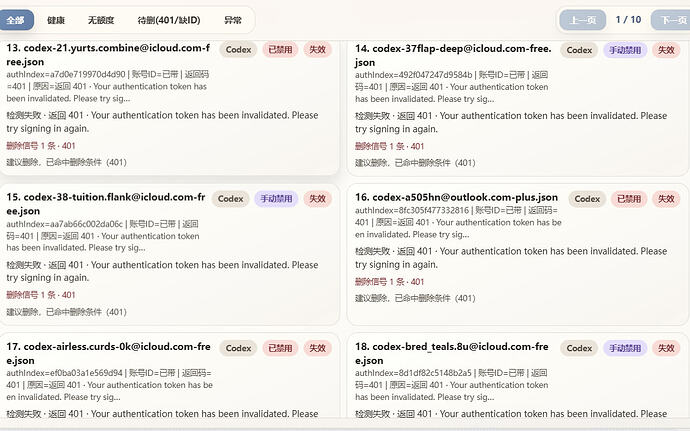Click 检测失败 message in card 15
690x431 pixels.
[x=162, y=271]
